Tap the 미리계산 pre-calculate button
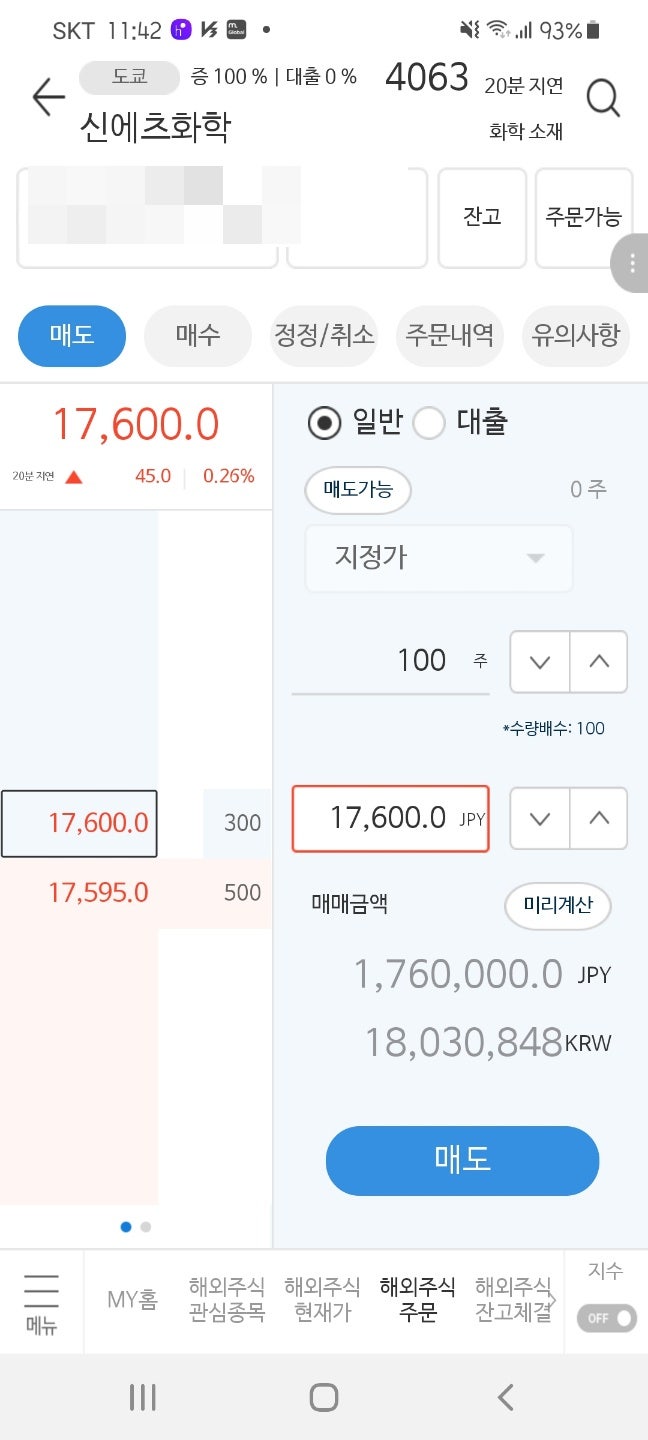Screen dimensions: 648x1440 click(557, 906)
